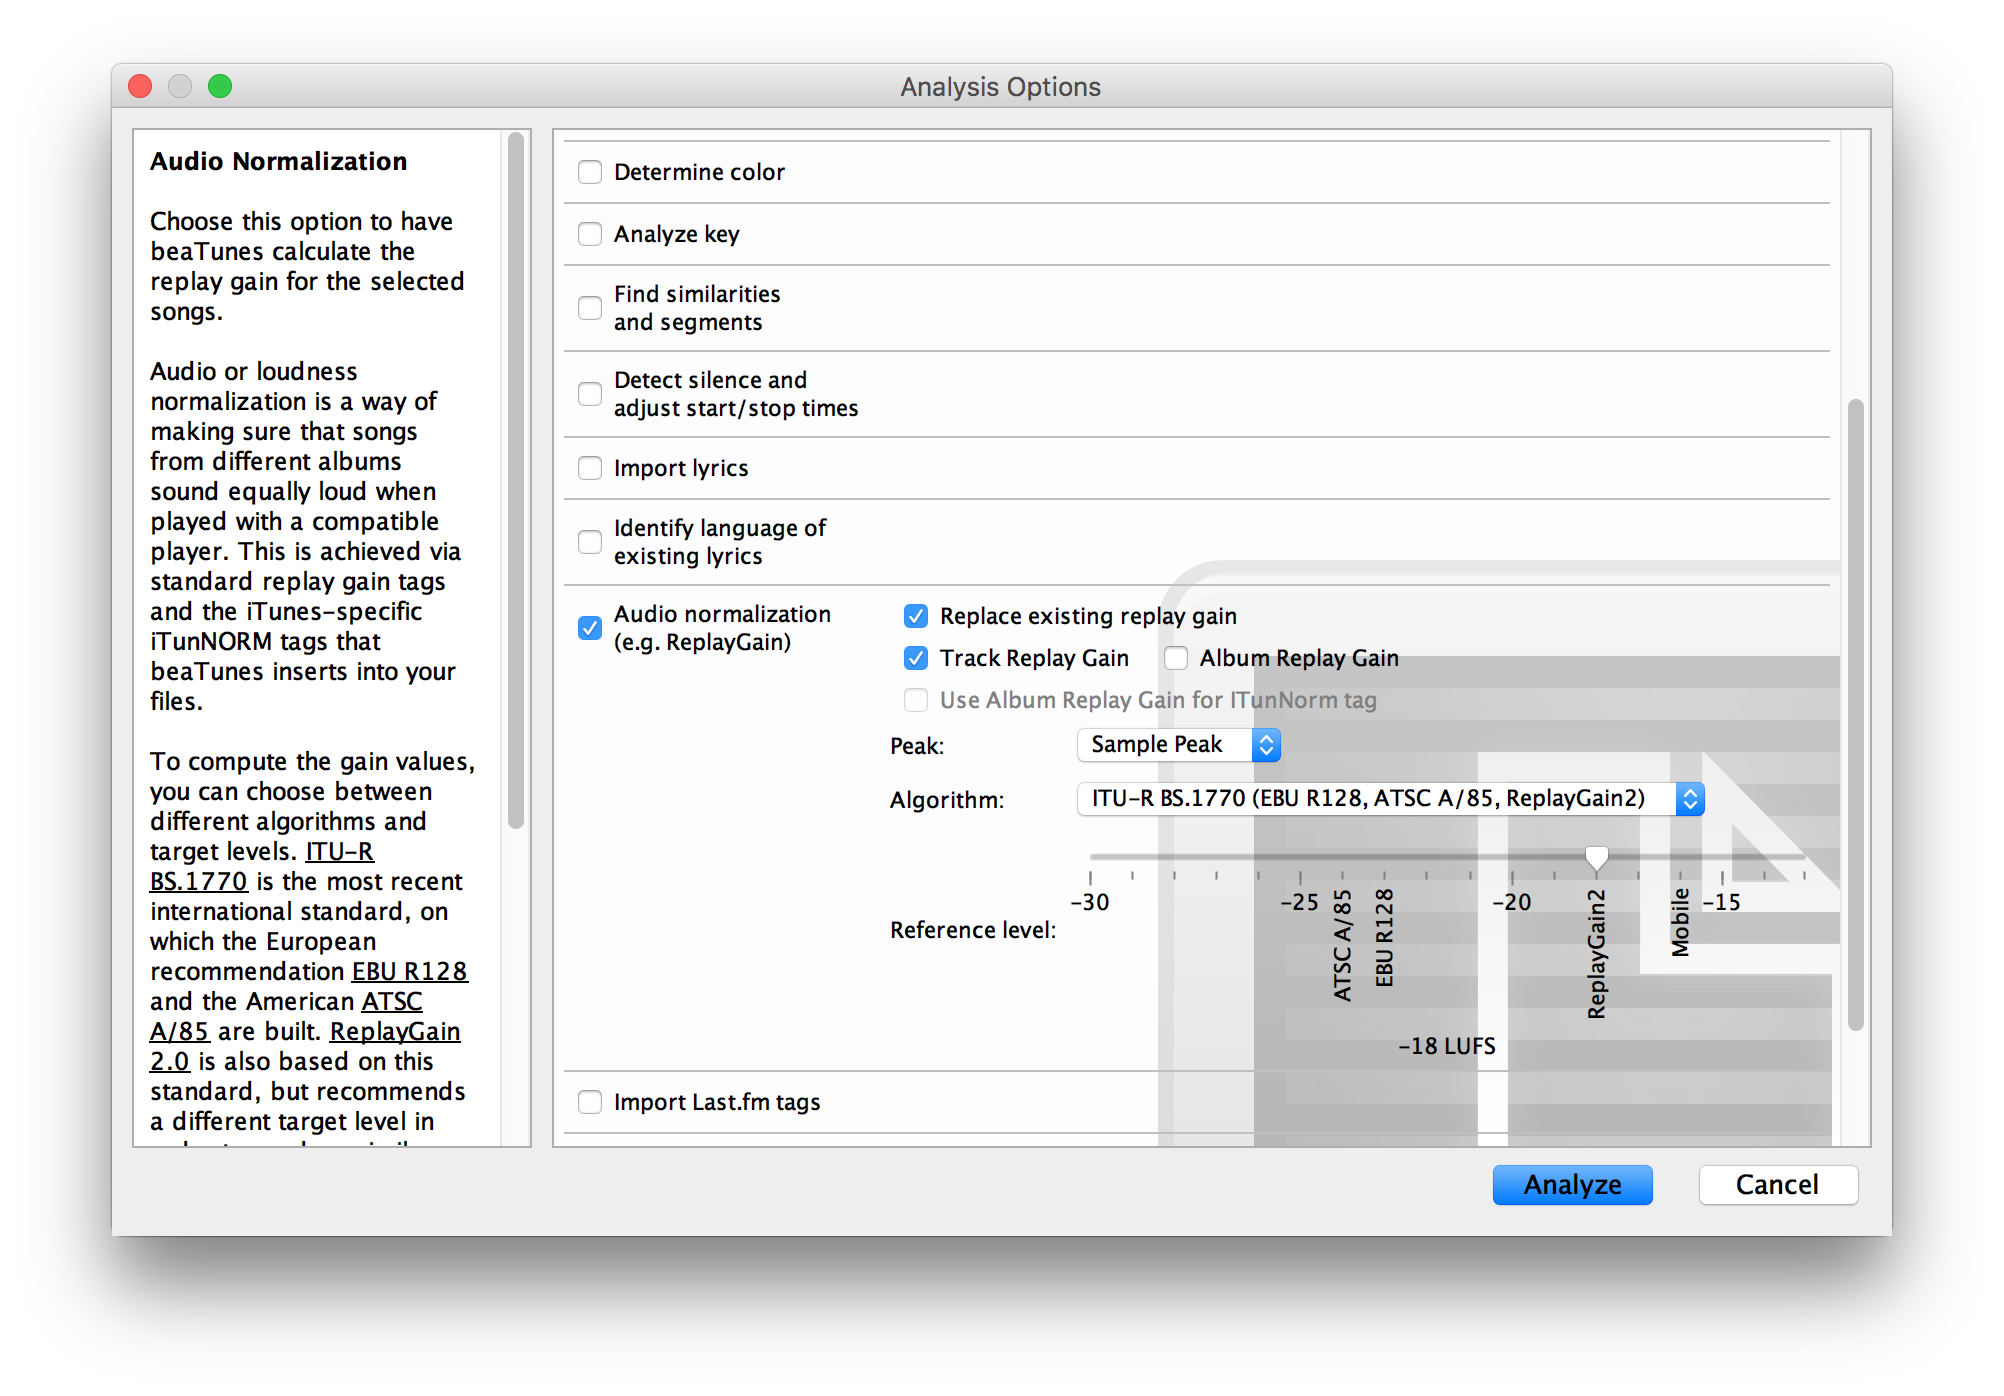Enable Album Replay Gain
Image resolution: width=2004 pixels, height=1396 pixels.
(x=1175, y=658)
